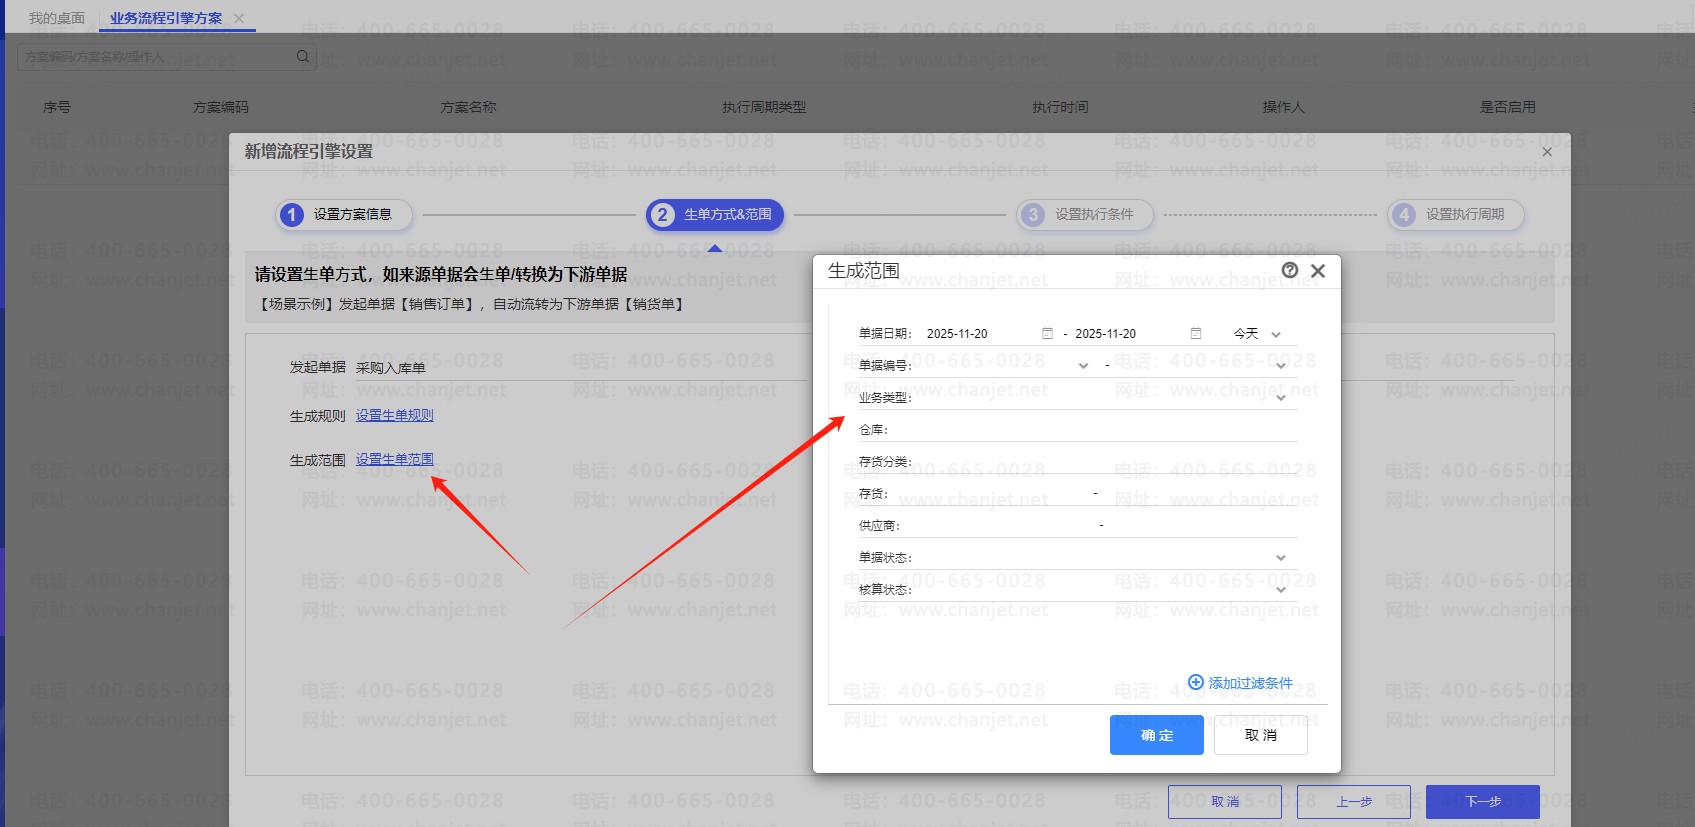Click the 方案编码 column header
The width and height of the screenshot is (1695, 827).
pos(221,107)
